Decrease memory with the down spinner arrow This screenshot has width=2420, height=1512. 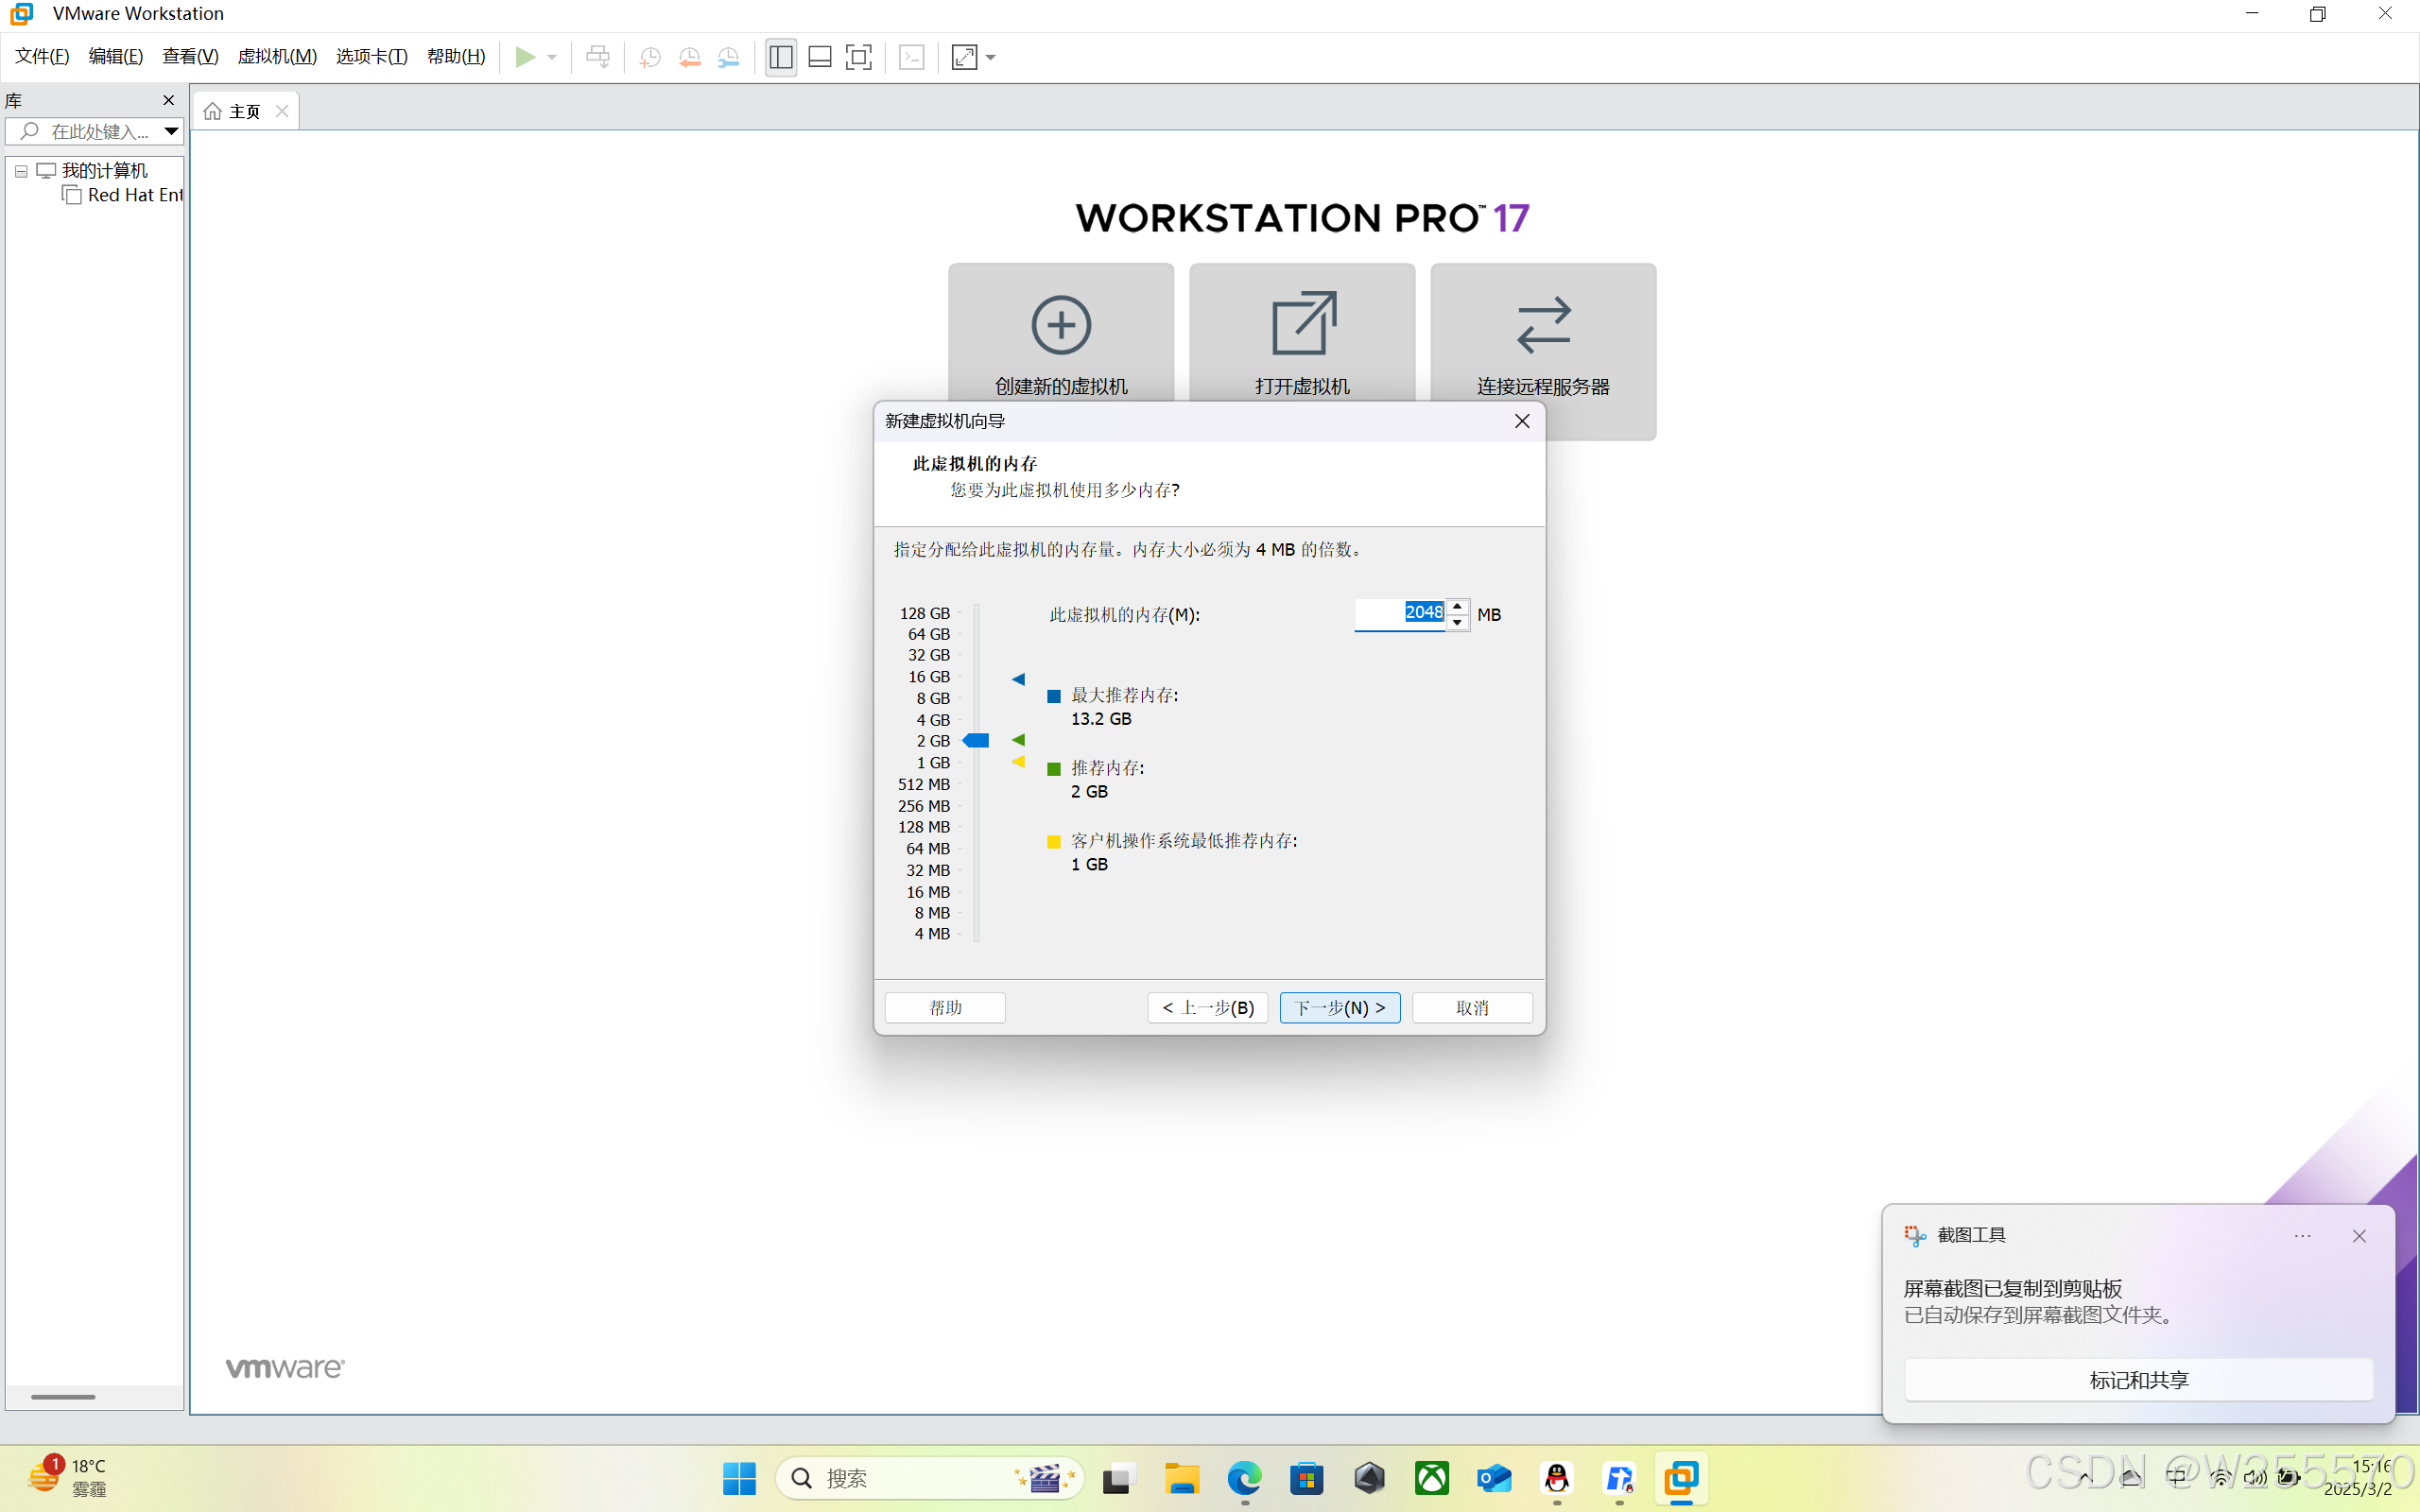click(x=1458, y=622)
